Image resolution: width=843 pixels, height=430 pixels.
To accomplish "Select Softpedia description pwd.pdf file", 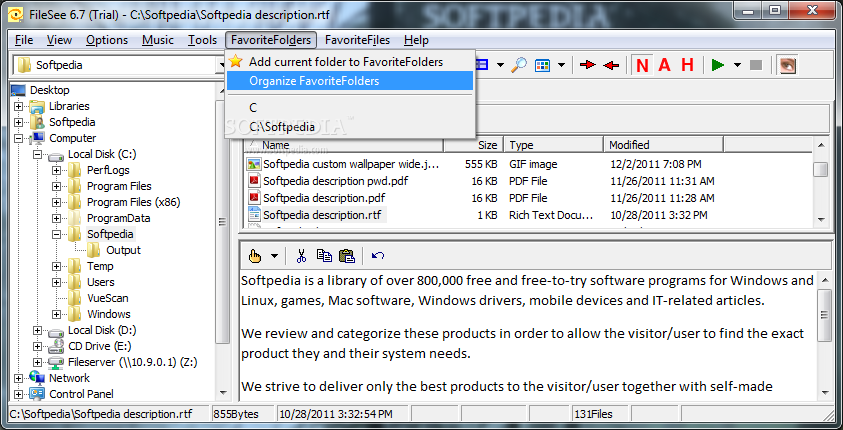I will click(x=335, y=181).
